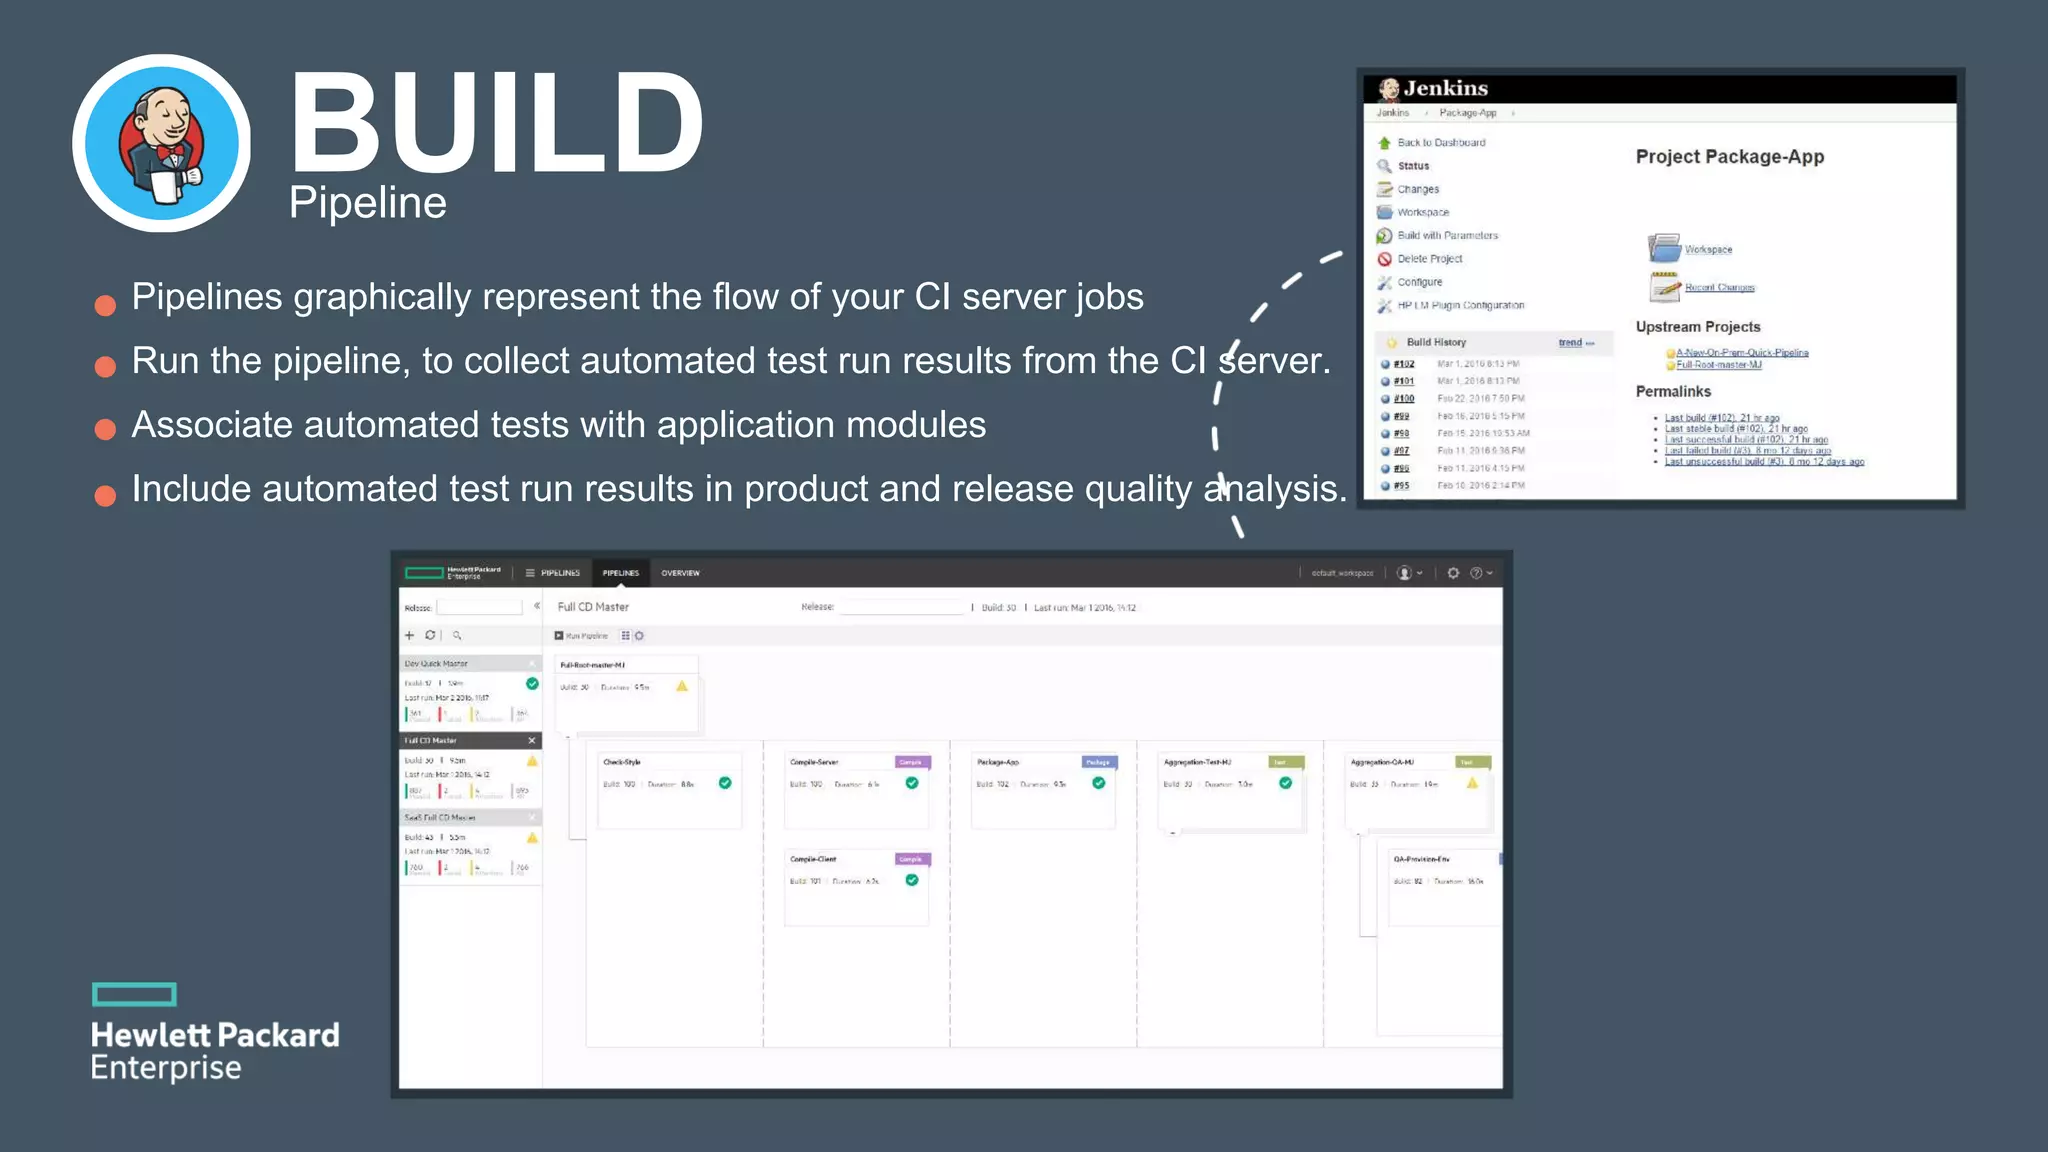The height and width of the screenshot is (1152, 2048).
Task: Open Status in Jenkins sidebar
Action: (1413, 166)
